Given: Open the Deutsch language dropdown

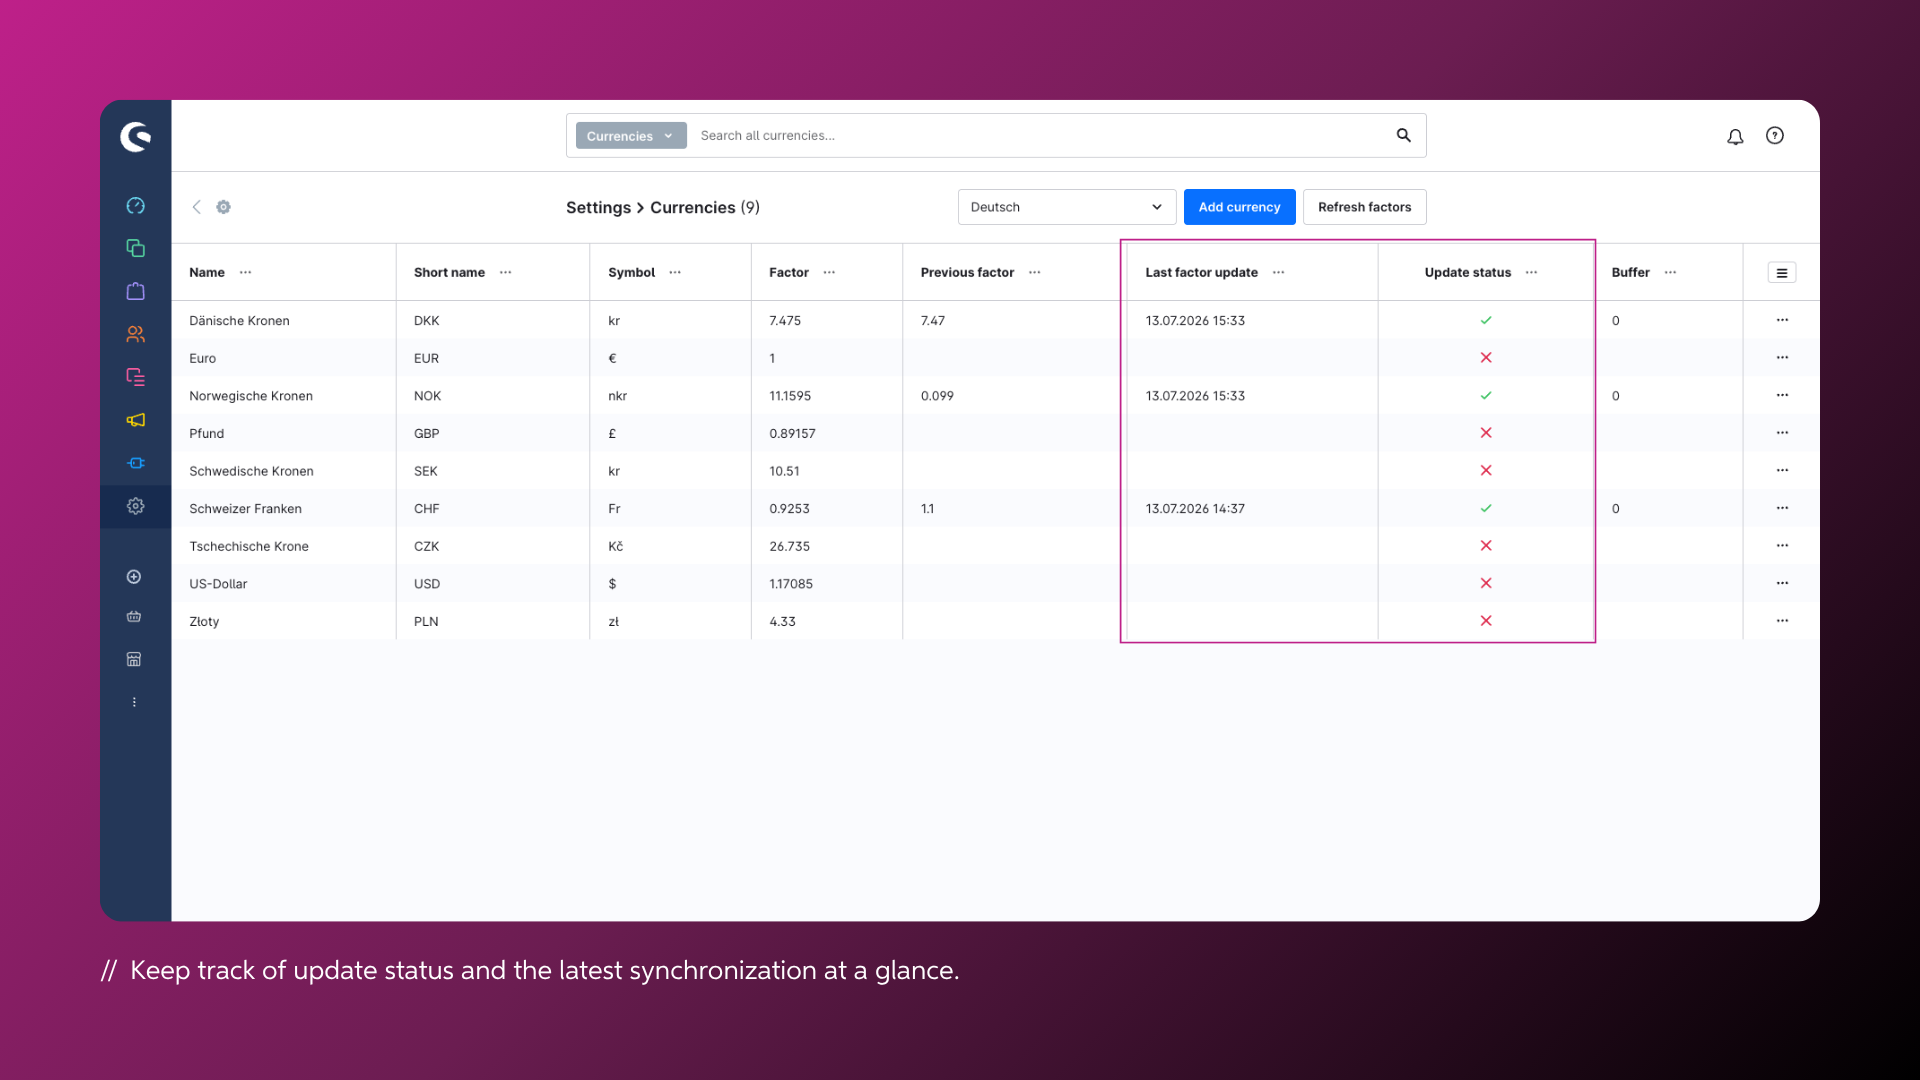Looking at the screenshot, I should (1067, 207).
